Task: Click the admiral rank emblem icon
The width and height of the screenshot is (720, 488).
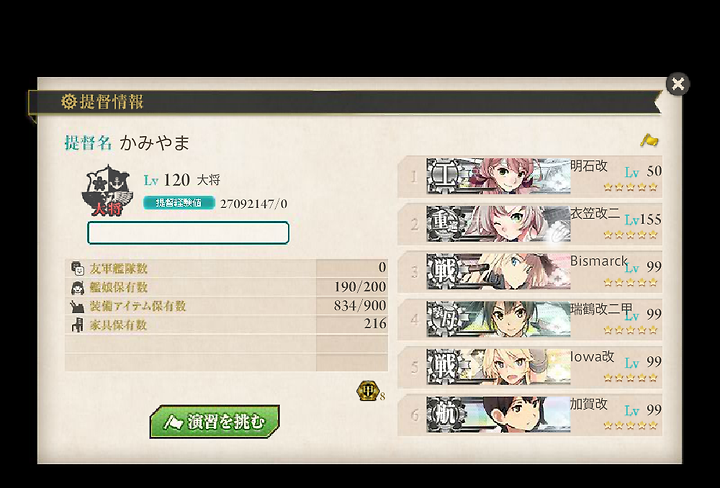Action: click(x=107, y=191)
